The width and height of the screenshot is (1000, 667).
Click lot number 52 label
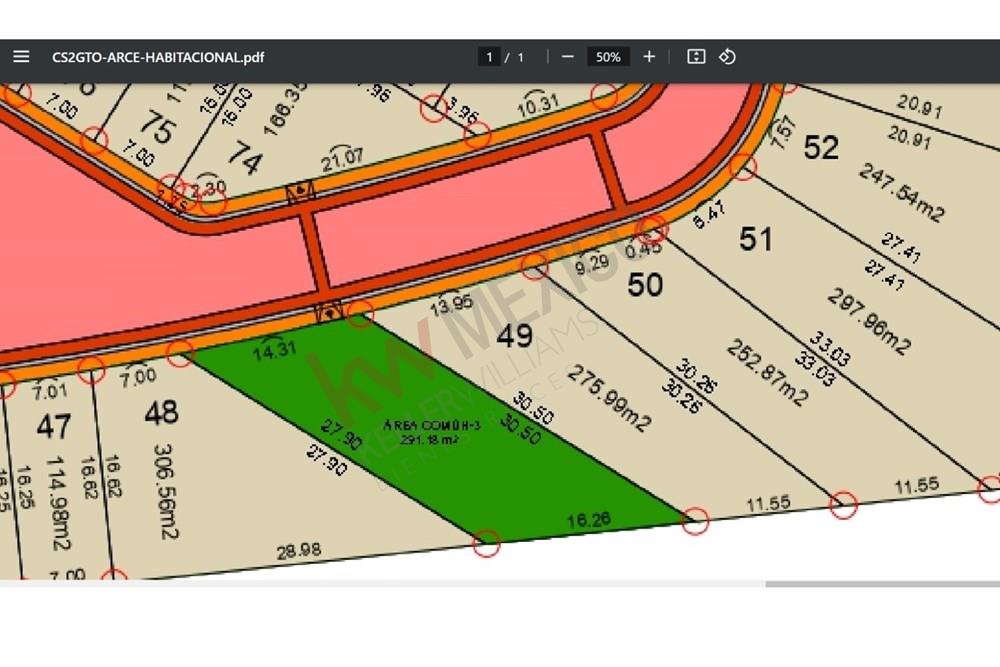point(821,147)
